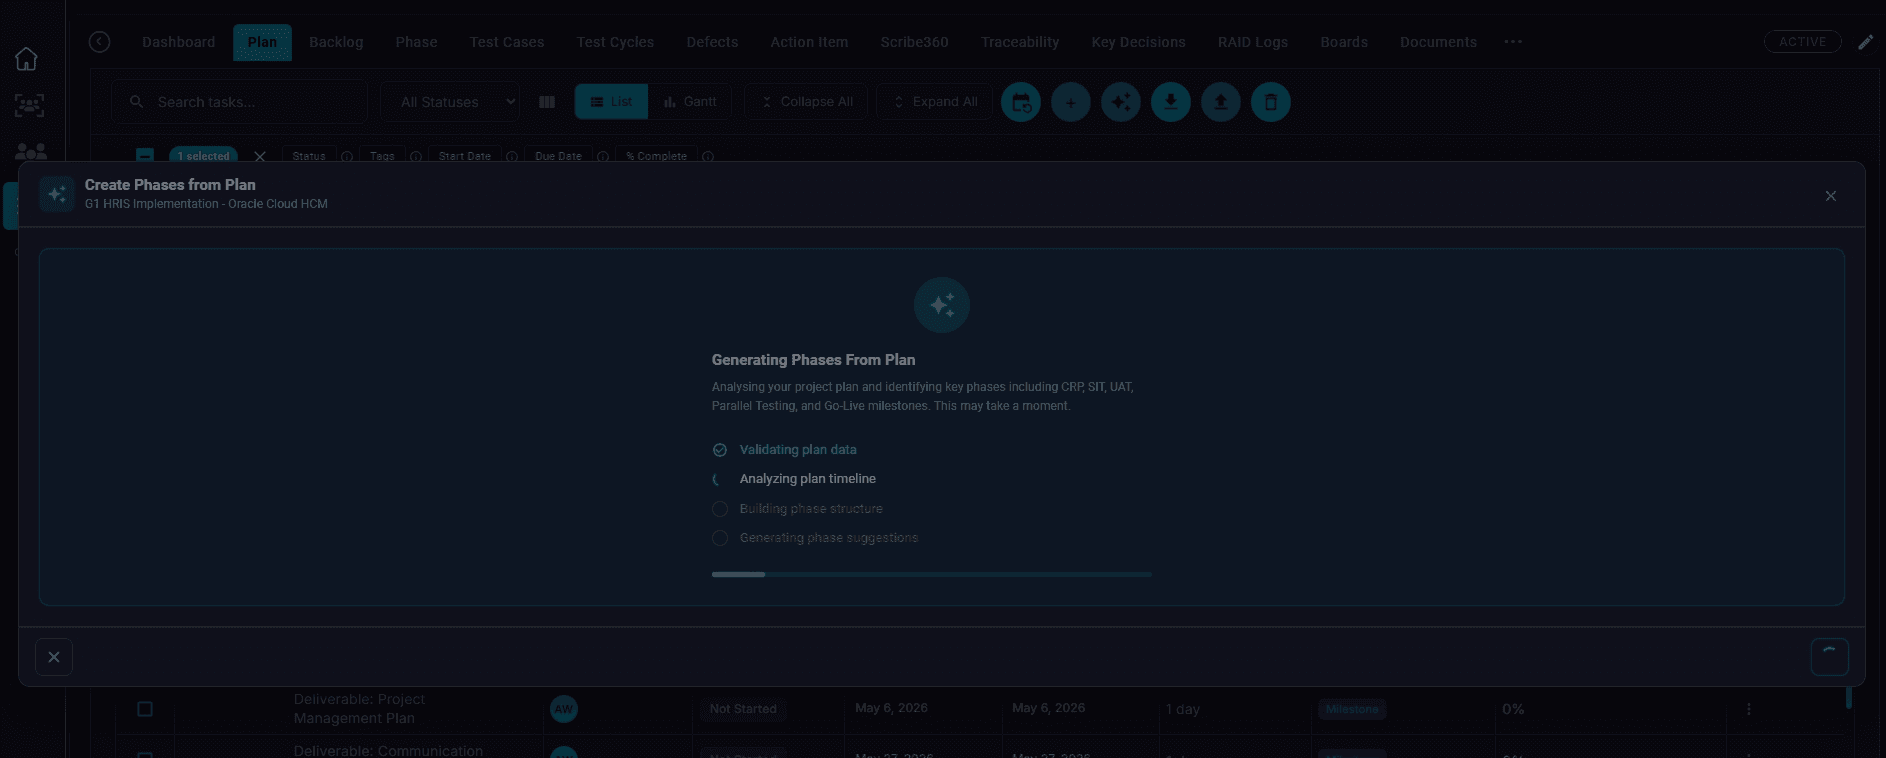The width and height of the screenshot is (1886, 758).
Task: Clear selection with X next to 1 selected
Action: 260,157
